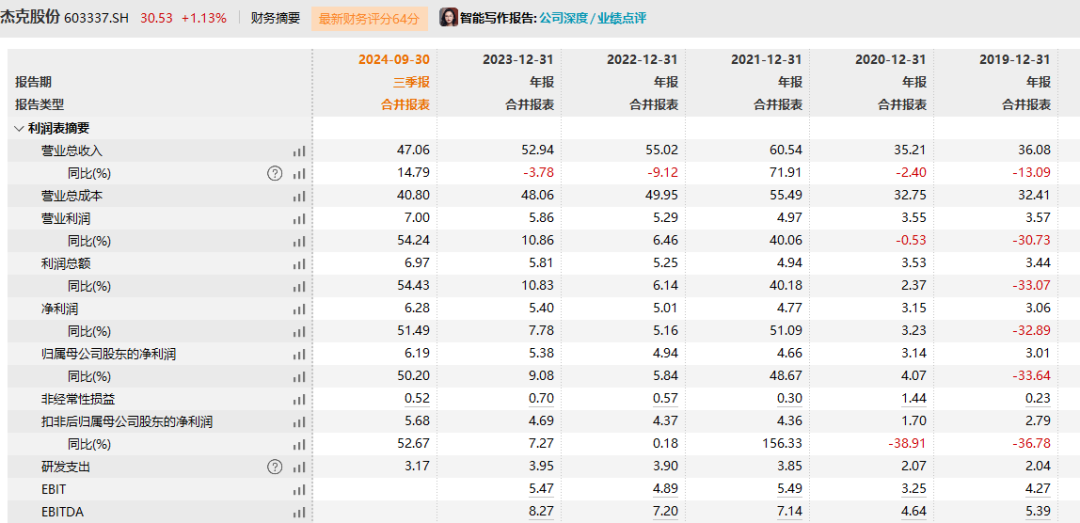Click 2024-09-30 非经常性损益 value 0.52

pyautogui.click(x=417, y=398)
